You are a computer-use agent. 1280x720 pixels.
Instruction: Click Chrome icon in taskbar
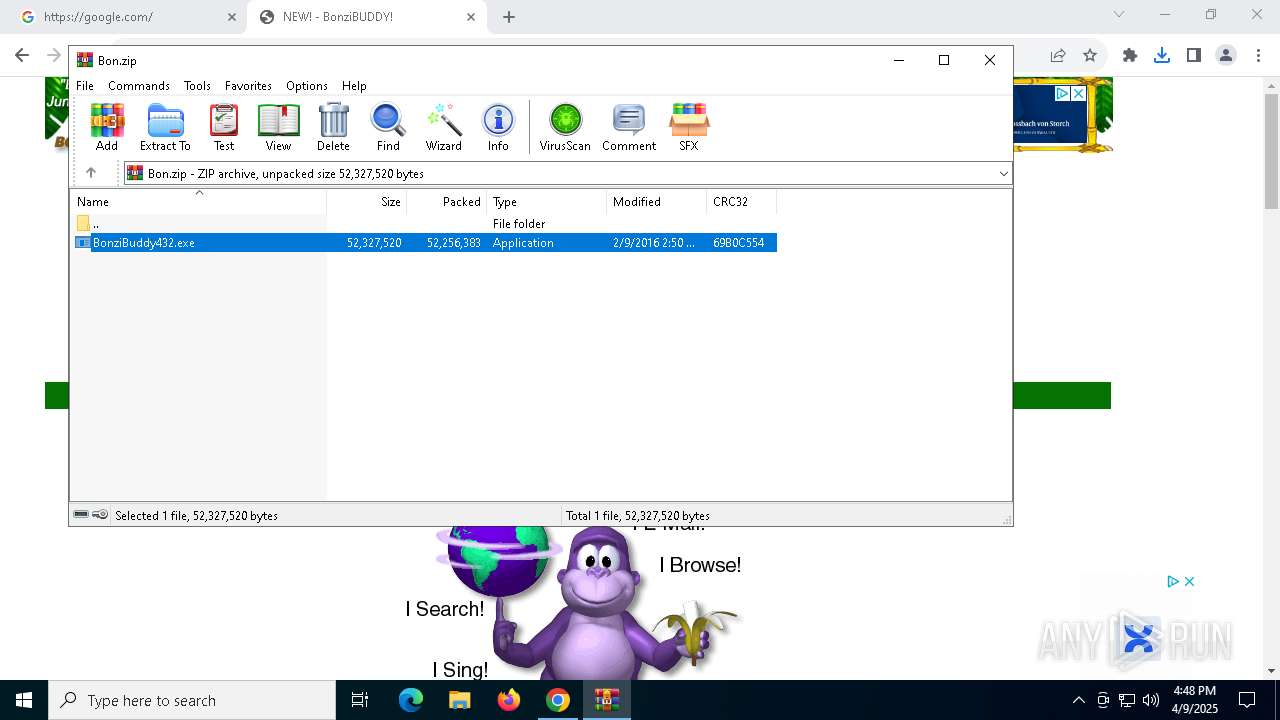(x=558, y=700)
